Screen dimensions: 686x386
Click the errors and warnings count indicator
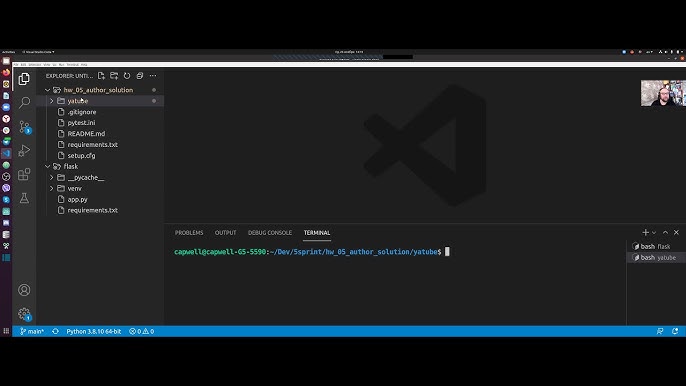click(141, 331)
